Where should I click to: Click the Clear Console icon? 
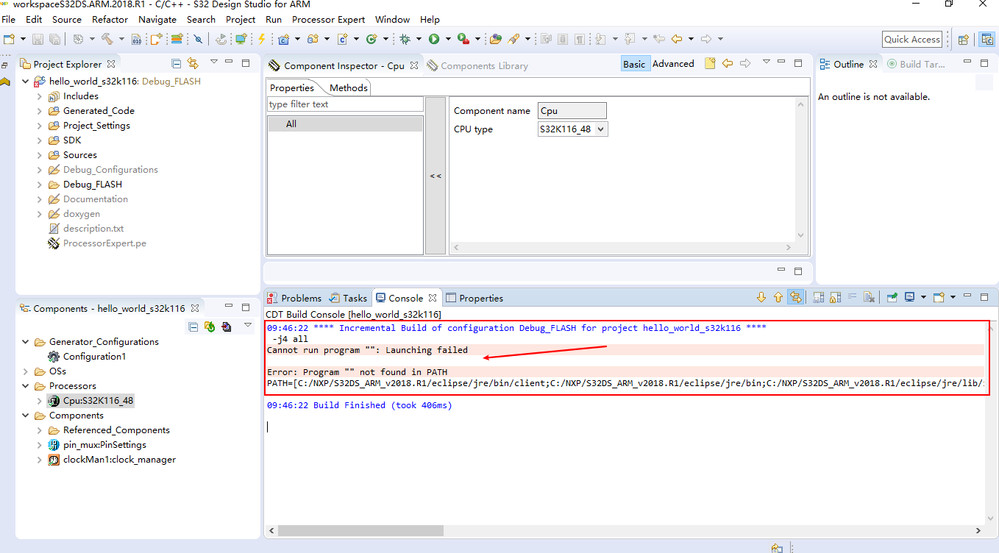[x=869, y=298]
